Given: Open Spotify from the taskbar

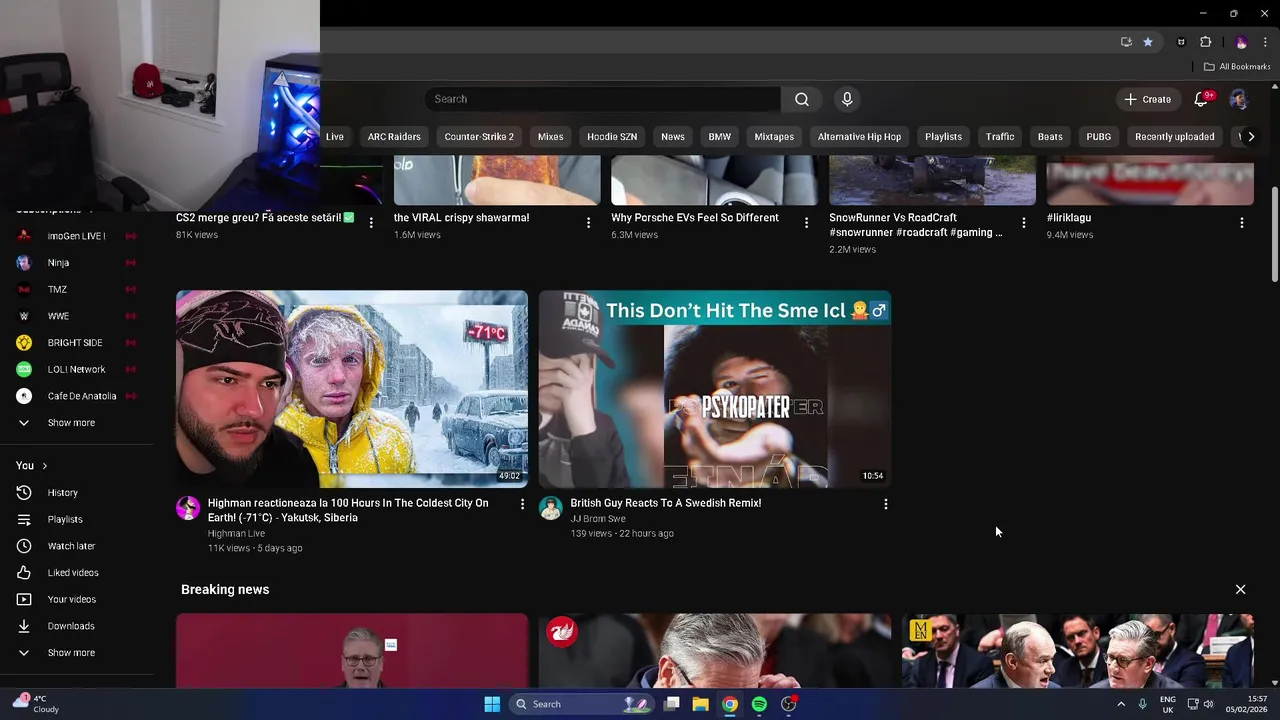Looking at the screenshot, I should (x=759, y=704).
